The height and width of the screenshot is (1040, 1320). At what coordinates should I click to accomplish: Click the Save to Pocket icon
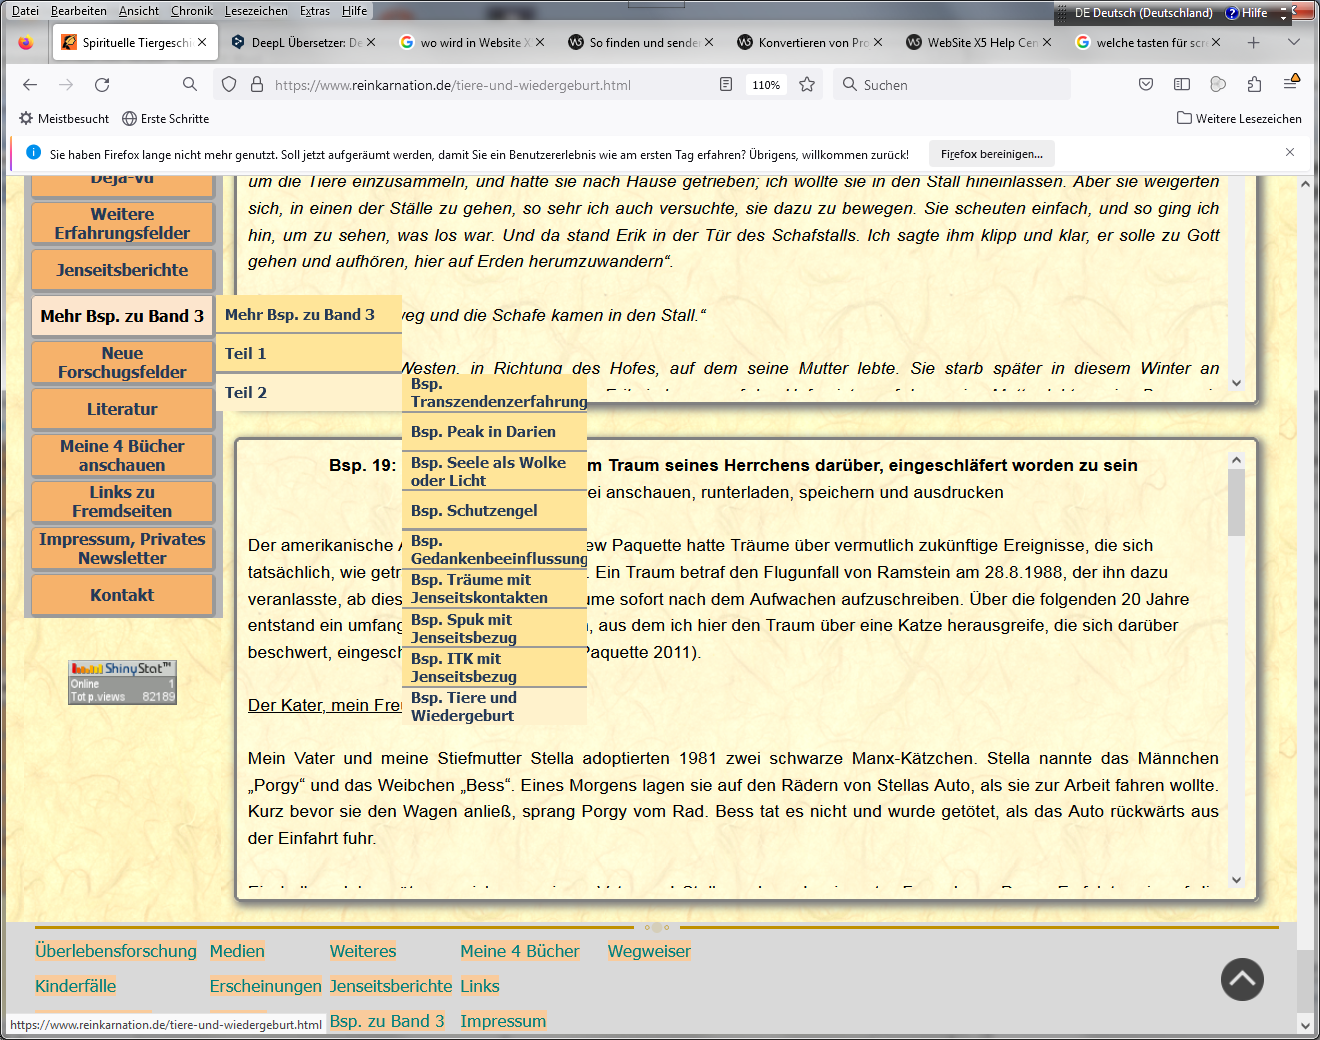[1146, 85]
